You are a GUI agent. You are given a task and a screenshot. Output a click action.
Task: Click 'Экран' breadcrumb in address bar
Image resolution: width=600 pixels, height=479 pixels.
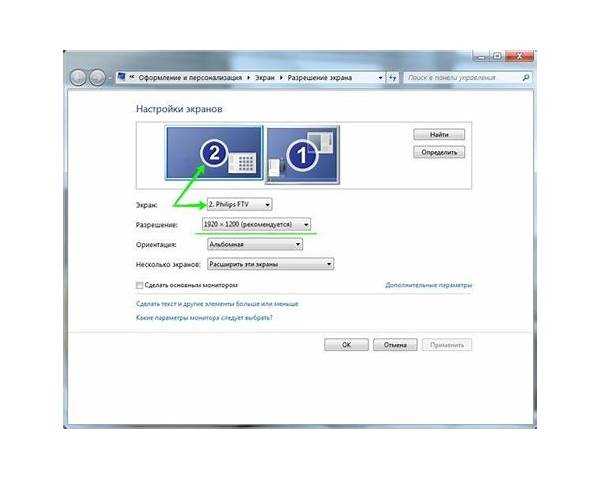tap(265, 78)
